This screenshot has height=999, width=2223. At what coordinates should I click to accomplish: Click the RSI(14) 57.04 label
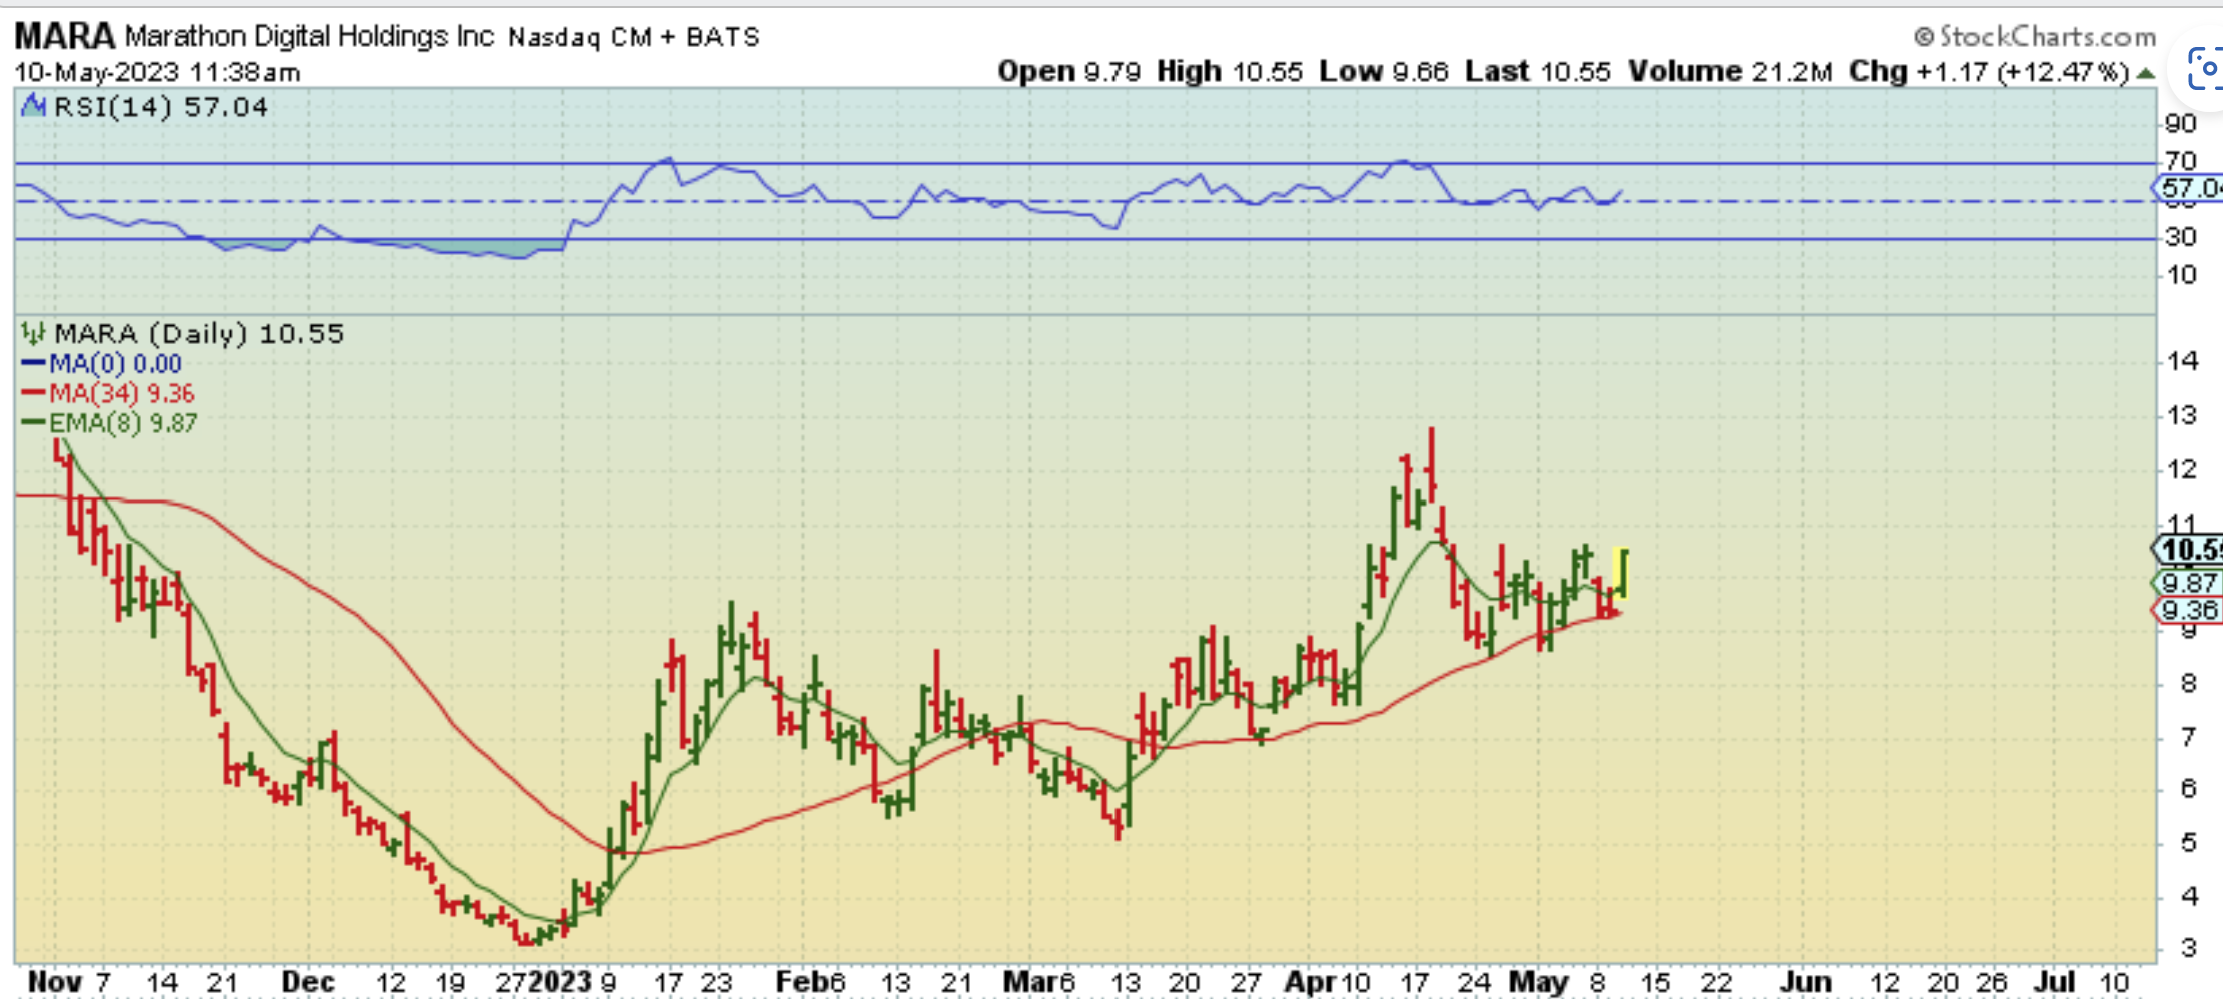[161, 106]
